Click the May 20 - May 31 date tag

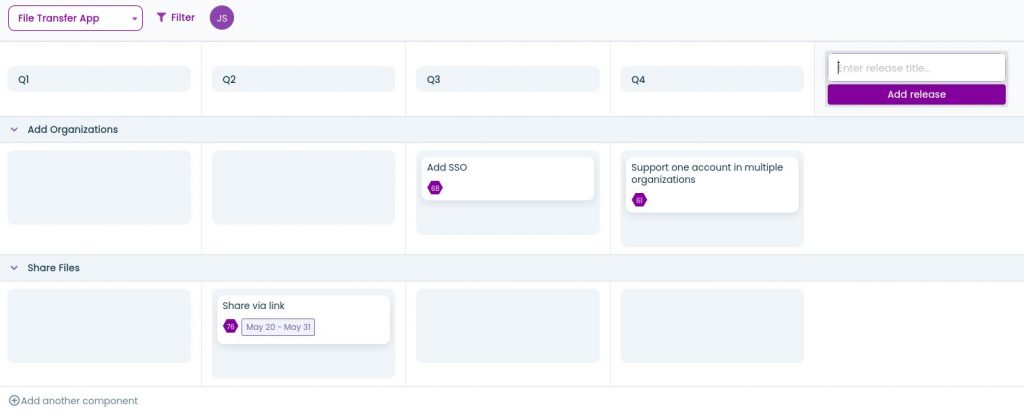[278, 327]
